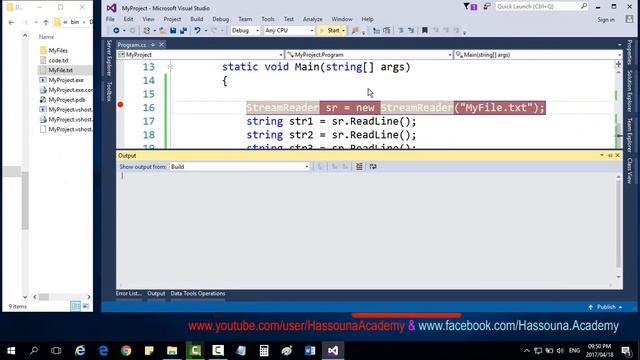Click Visual Studio icon on the taskbar
The height and width of the screenshot is (360, 640).
333,351
